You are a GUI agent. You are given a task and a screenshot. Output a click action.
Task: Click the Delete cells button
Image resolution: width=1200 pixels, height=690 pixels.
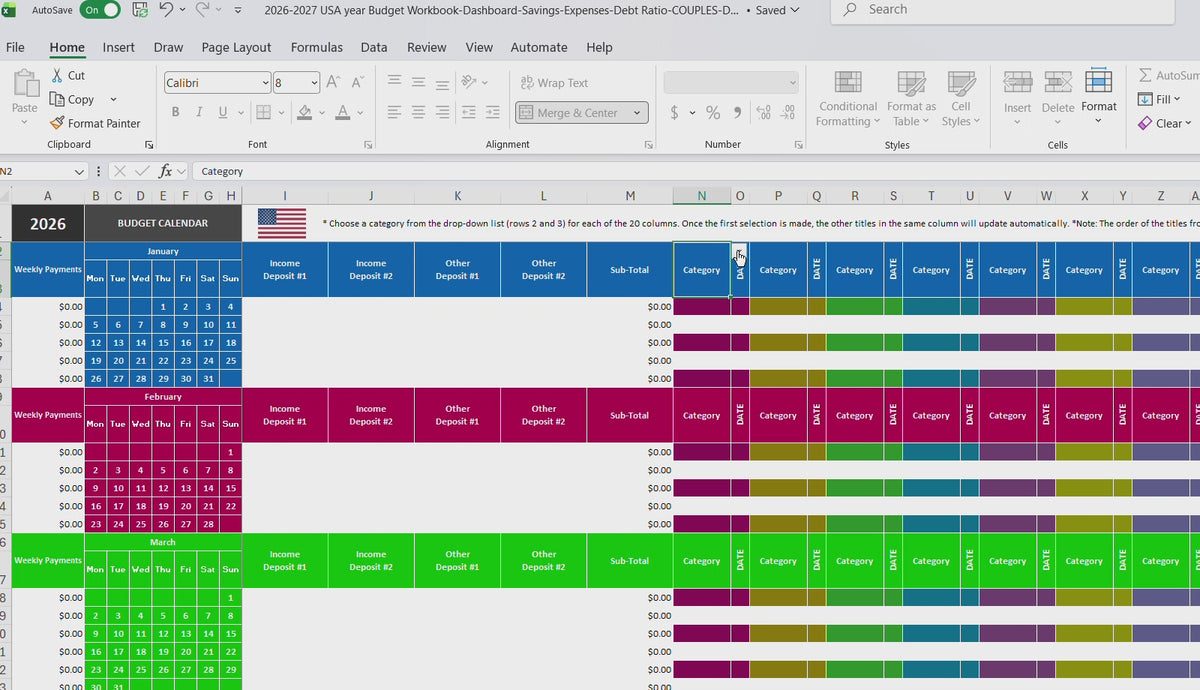click(1058, 99)
